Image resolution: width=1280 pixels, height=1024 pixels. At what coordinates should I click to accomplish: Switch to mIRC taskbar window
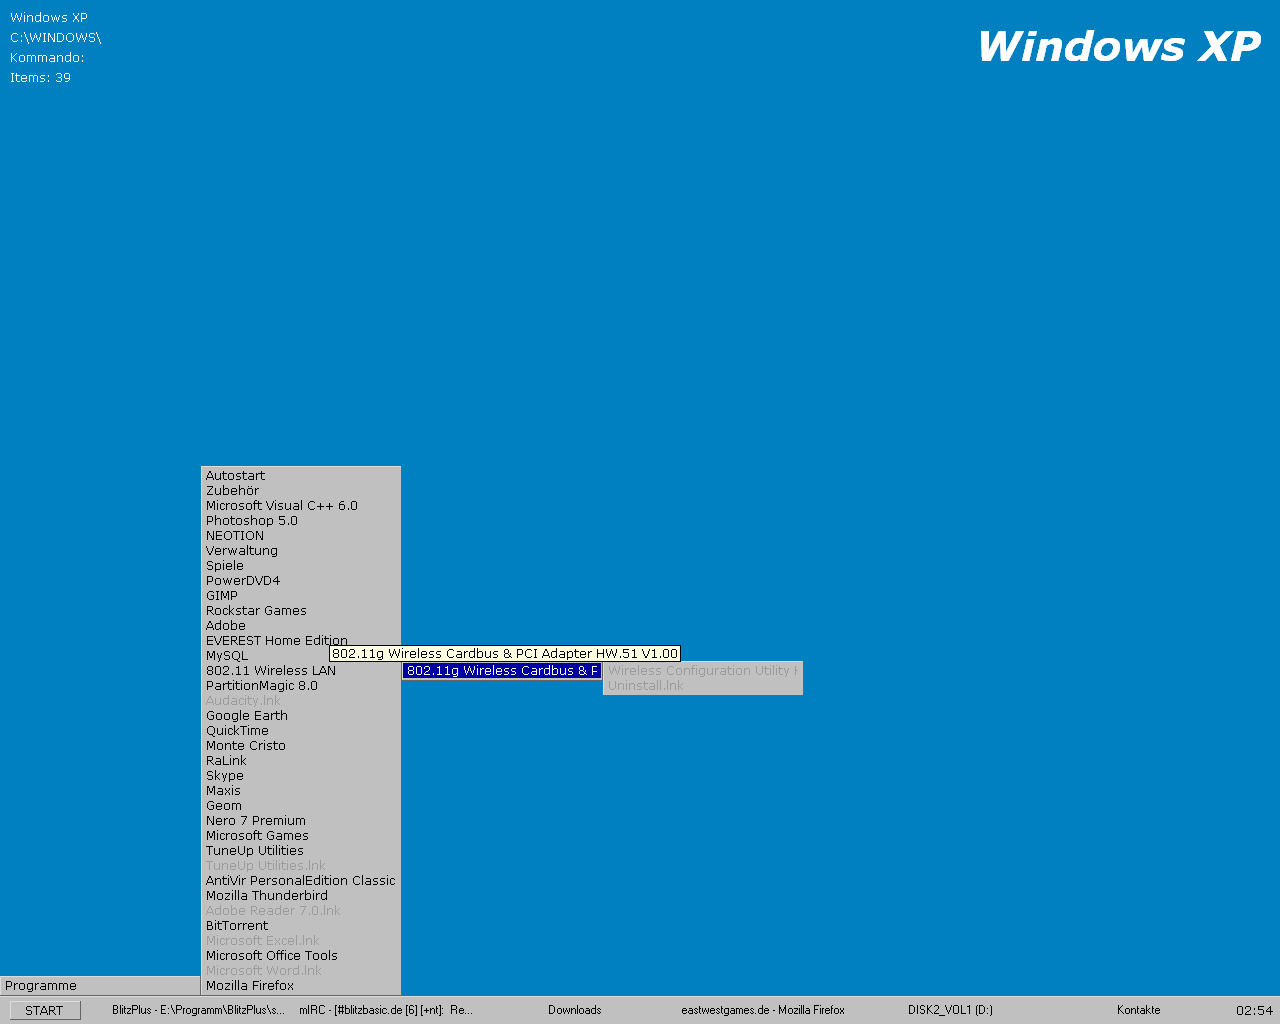[x=385, y=1010]
